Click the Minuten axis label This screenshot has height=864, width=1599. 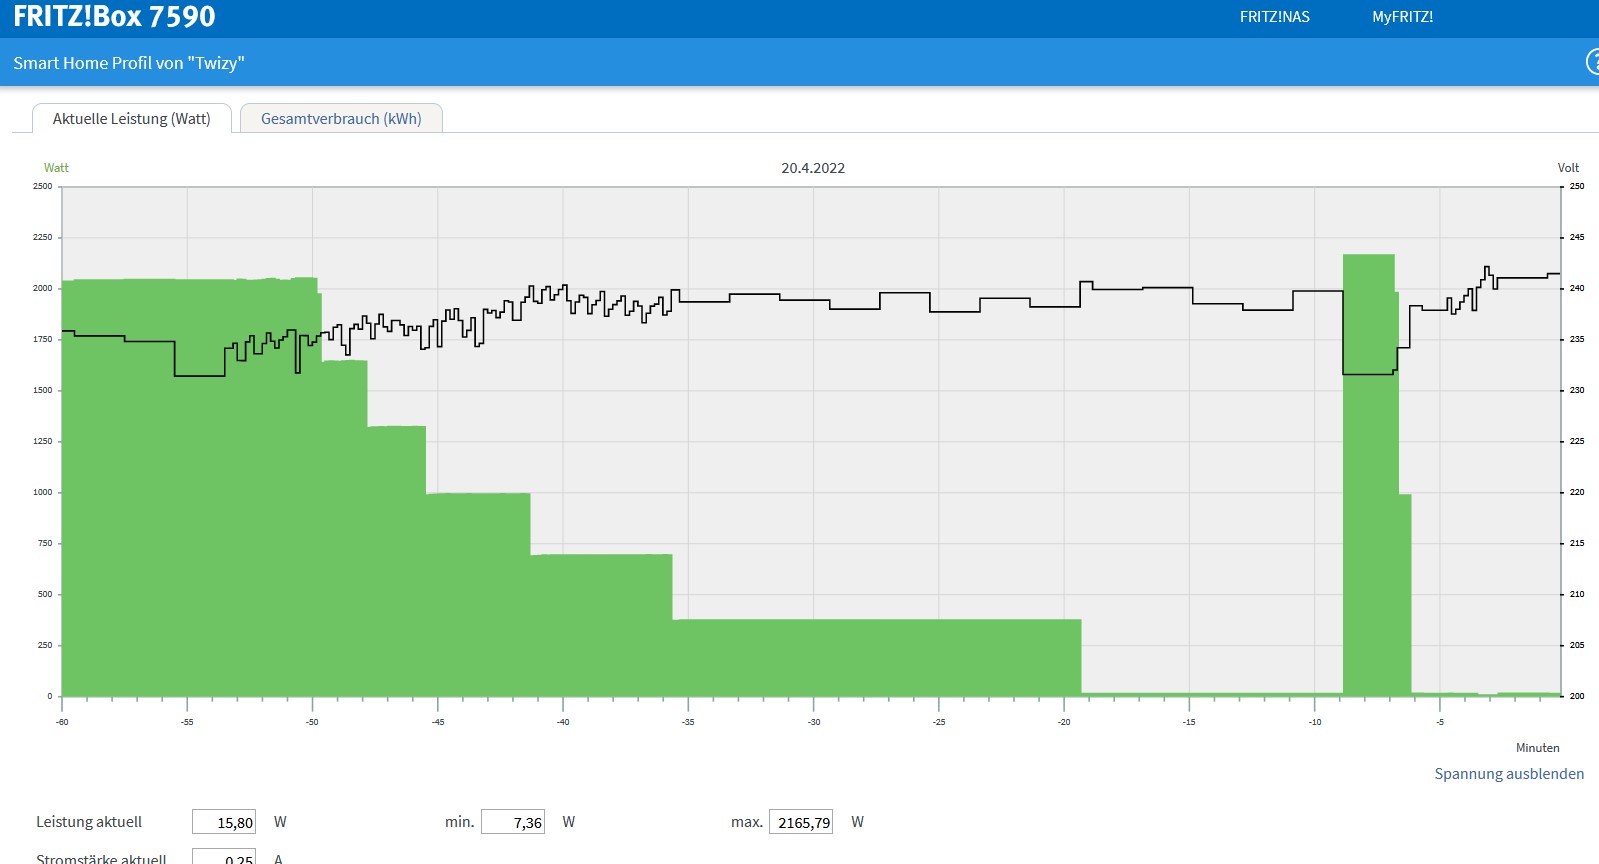pyautogui.click(x=1537, y=748)
